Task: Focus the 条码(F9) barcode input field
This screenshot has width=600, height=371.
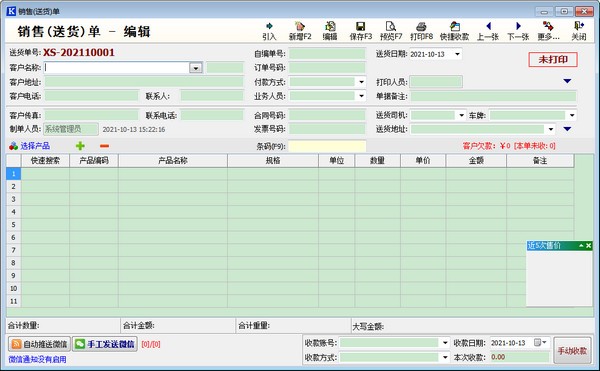Action: (x=327, y=146)
